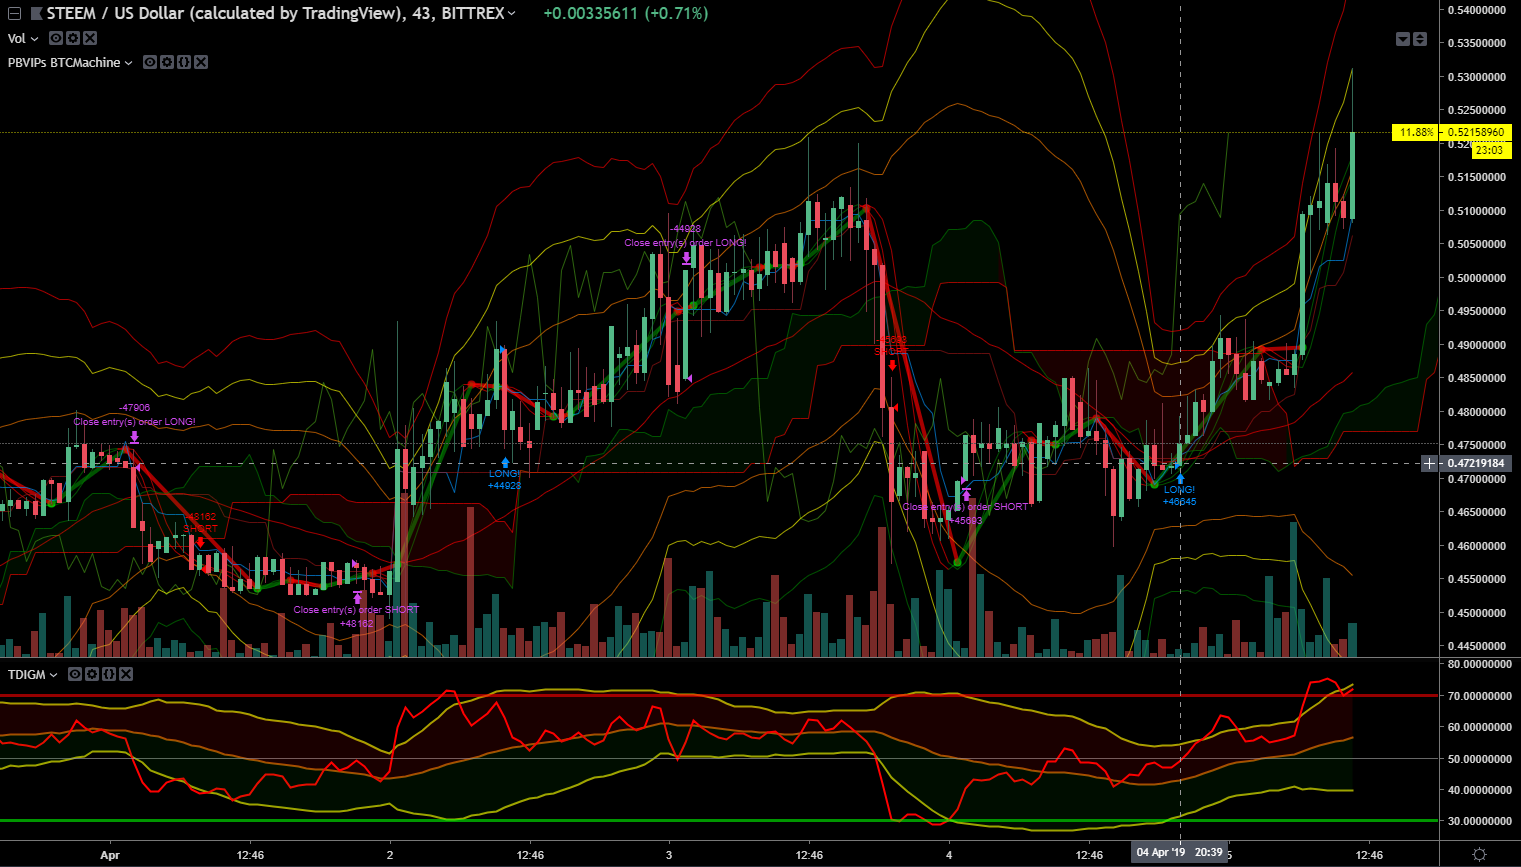View source code of TDIGM indicator

(109, 675)
